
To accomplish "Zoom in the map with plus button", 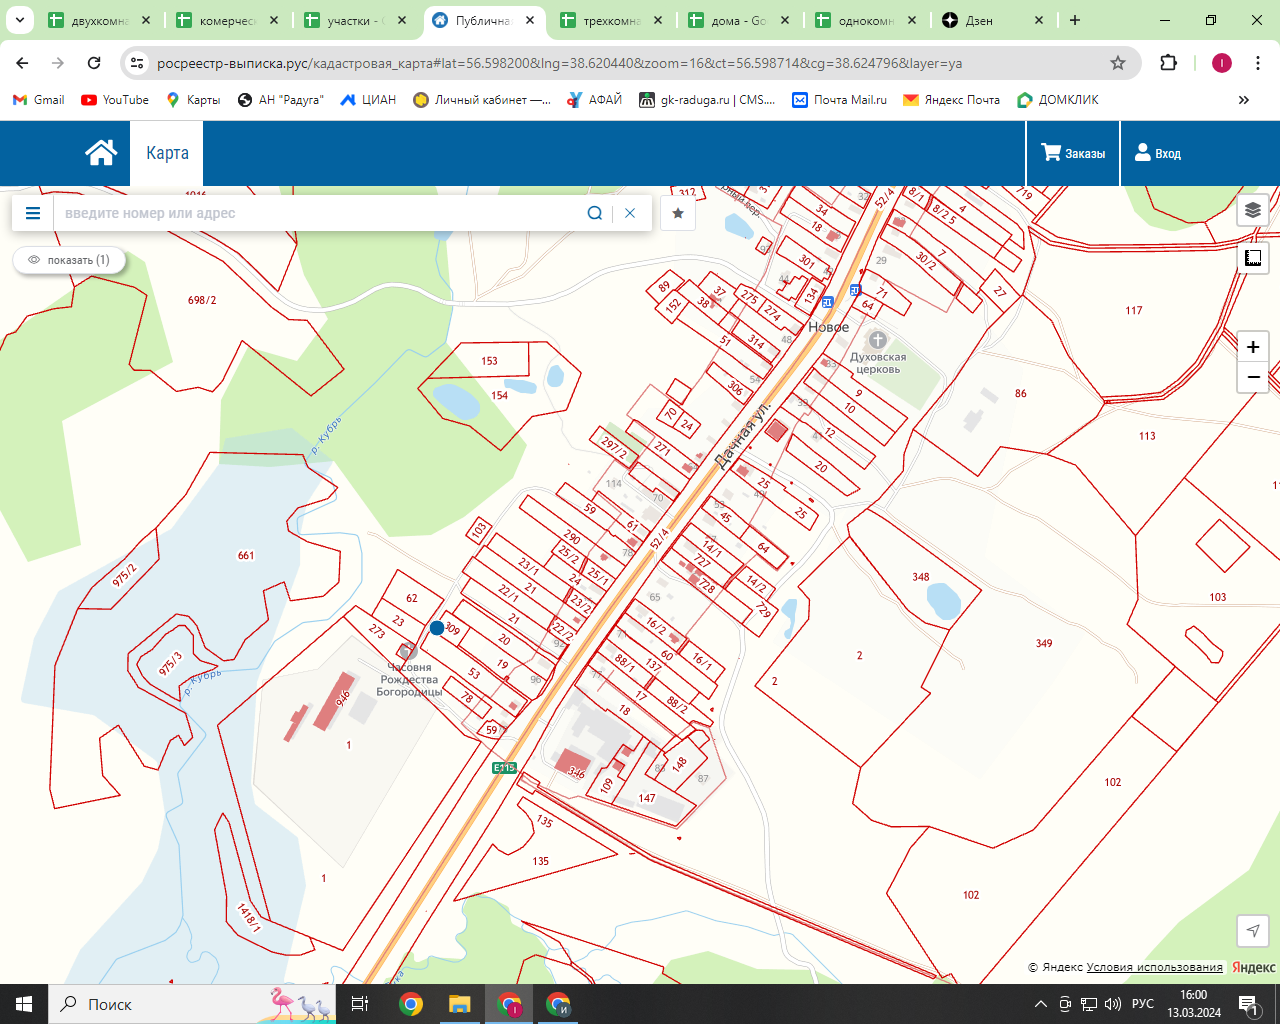I will coord(1253,347).
